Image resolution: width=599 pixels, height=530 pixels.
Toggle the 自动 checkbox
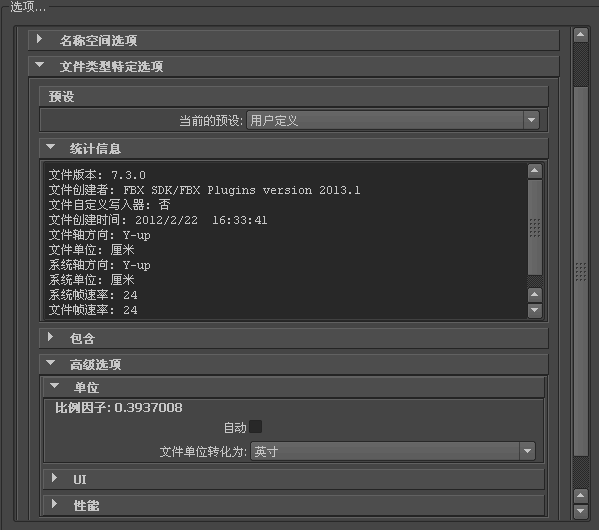coord(255,427)
